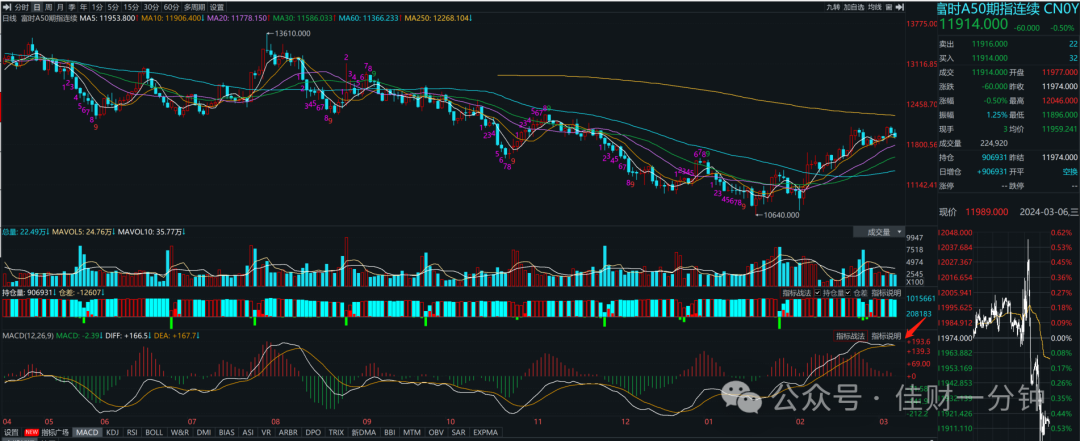Image resolution: width=1080 pixels, height=441 pixels.
Task: Select the W&R indicator tab
Action: 180,432
